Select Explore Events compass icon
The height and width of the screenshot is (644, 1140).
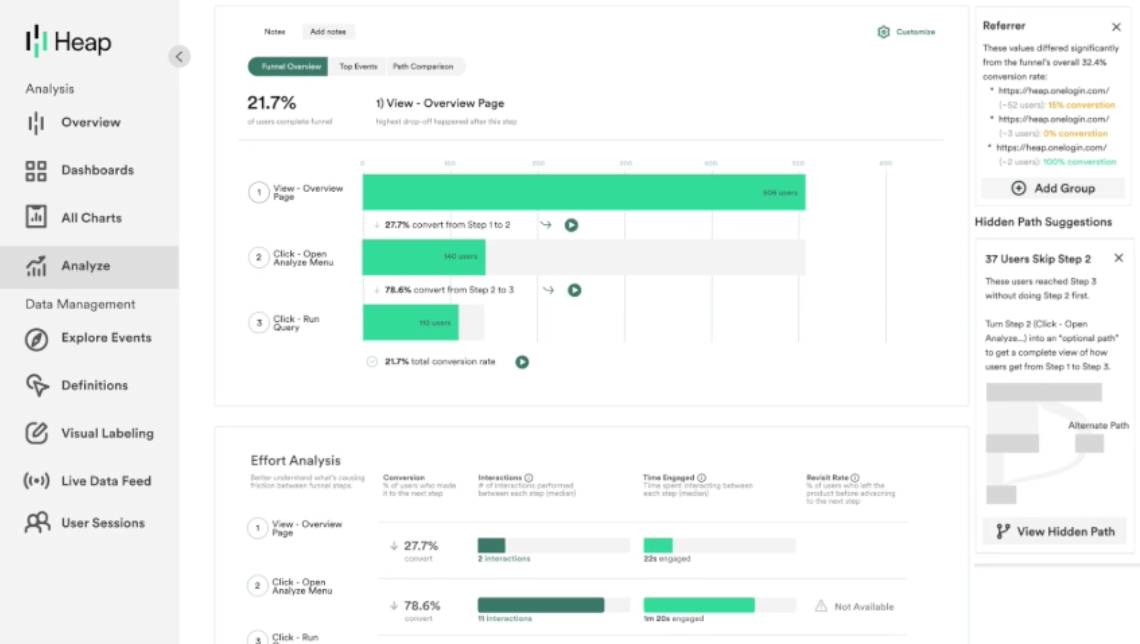(x=36, y=339)
